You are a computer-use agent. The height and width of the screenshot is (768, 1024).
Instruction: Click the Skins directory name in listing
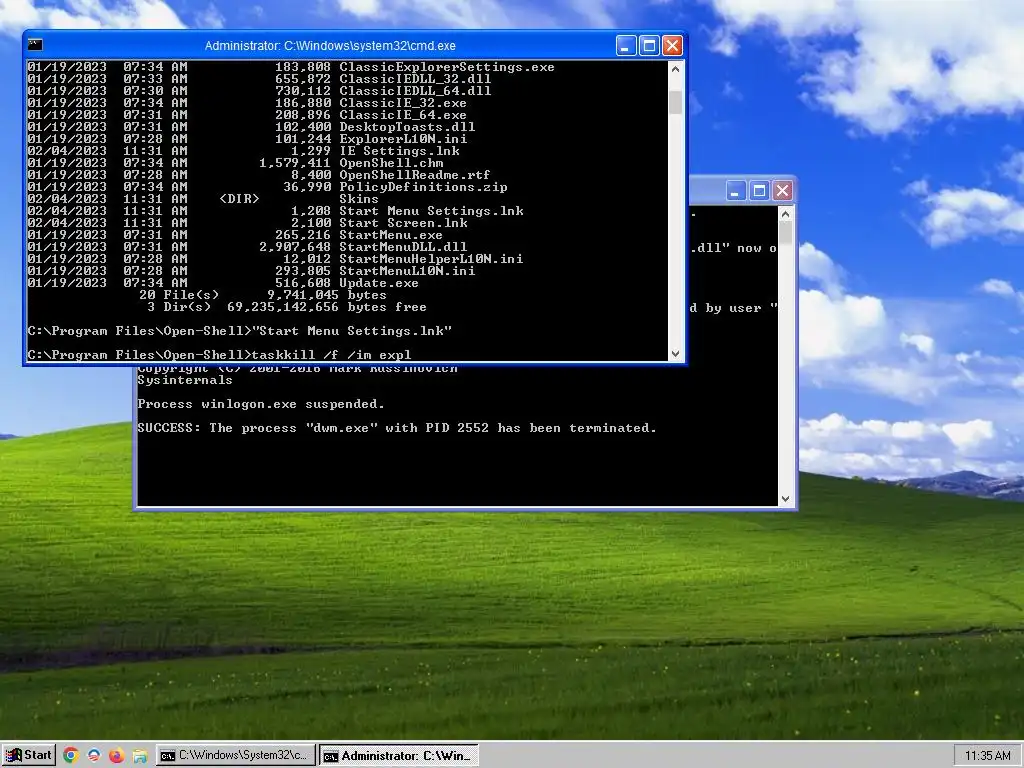[359, 199]
